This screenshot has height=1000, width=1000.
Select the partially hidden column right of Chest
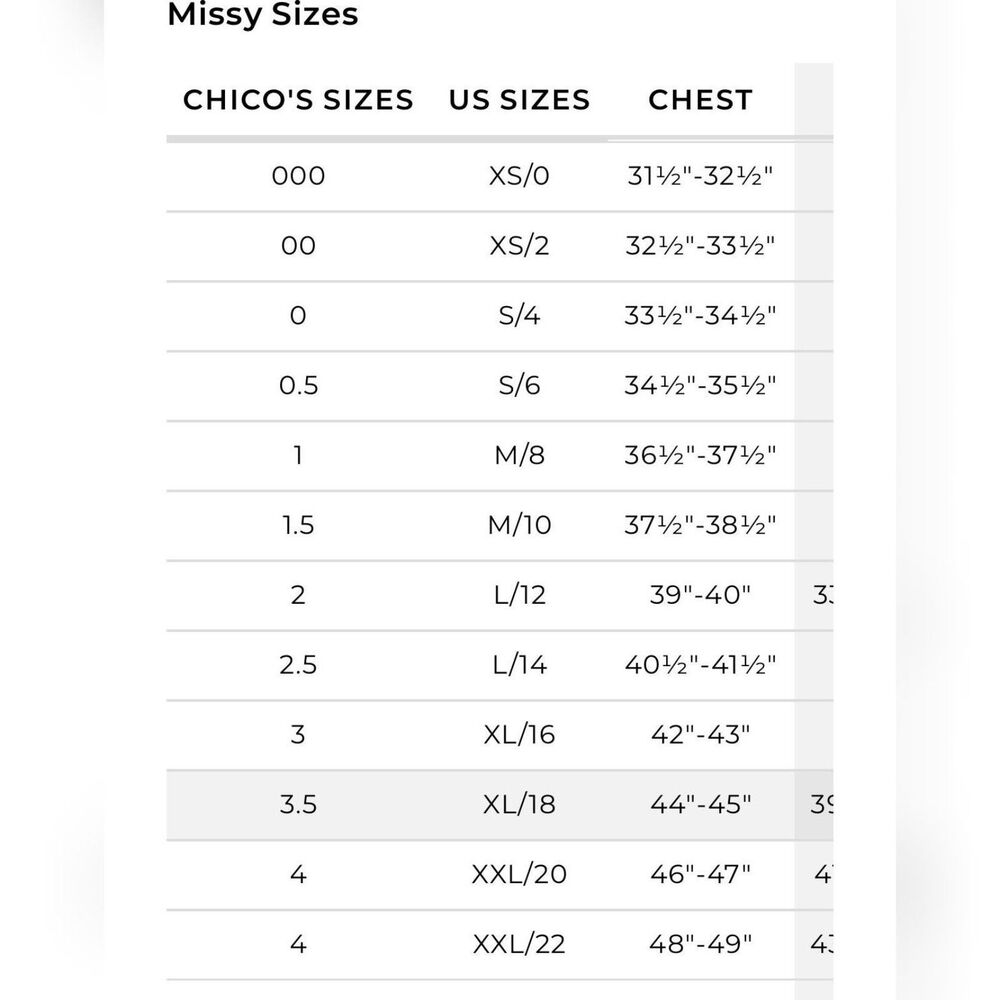click(814, 531)
